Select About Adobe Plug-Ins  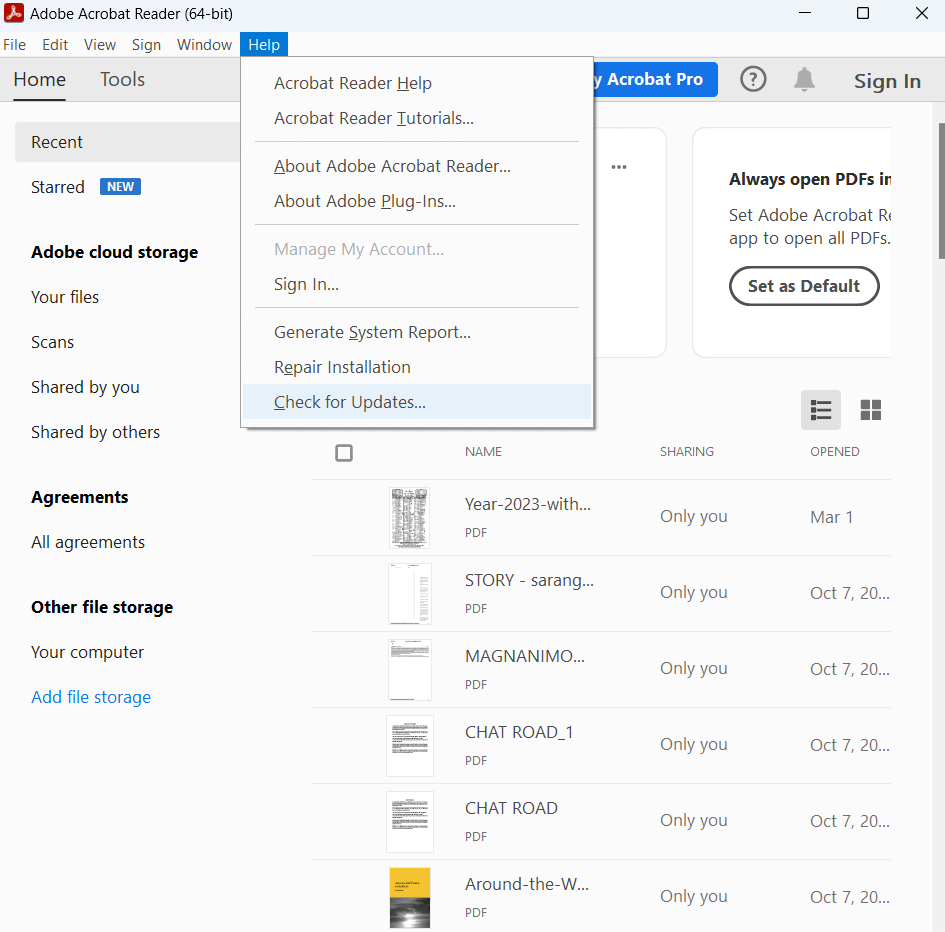(x=417, y=201)
